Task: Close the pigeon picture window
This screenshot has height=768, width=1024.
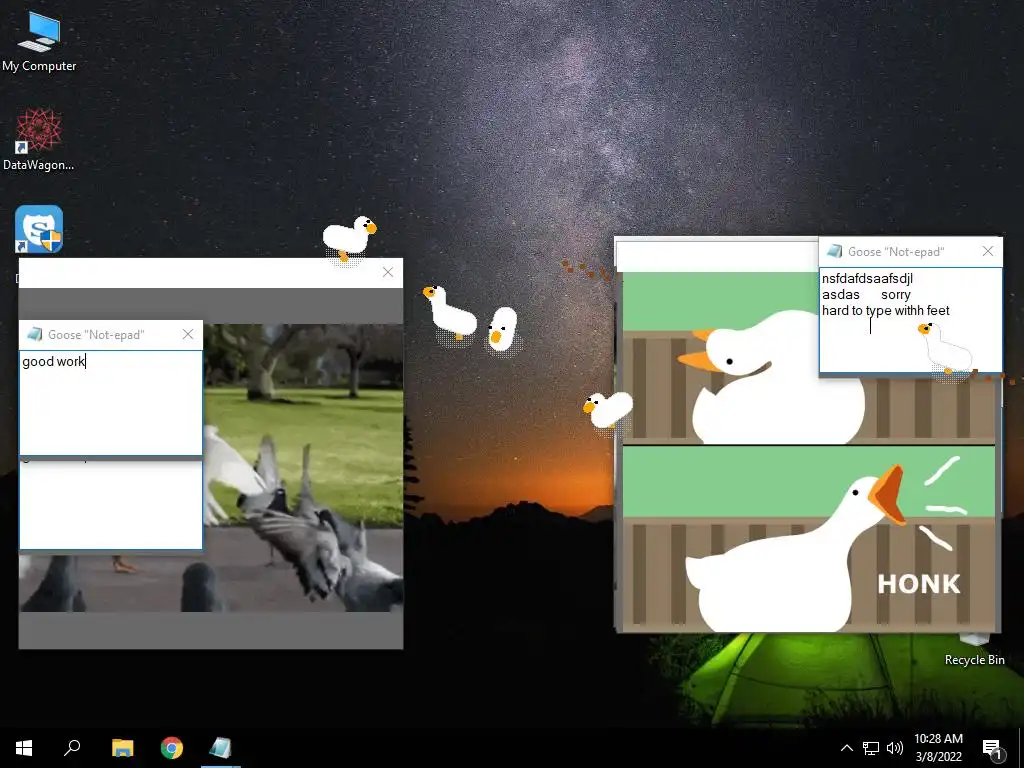Action: (x=388, y=272)
